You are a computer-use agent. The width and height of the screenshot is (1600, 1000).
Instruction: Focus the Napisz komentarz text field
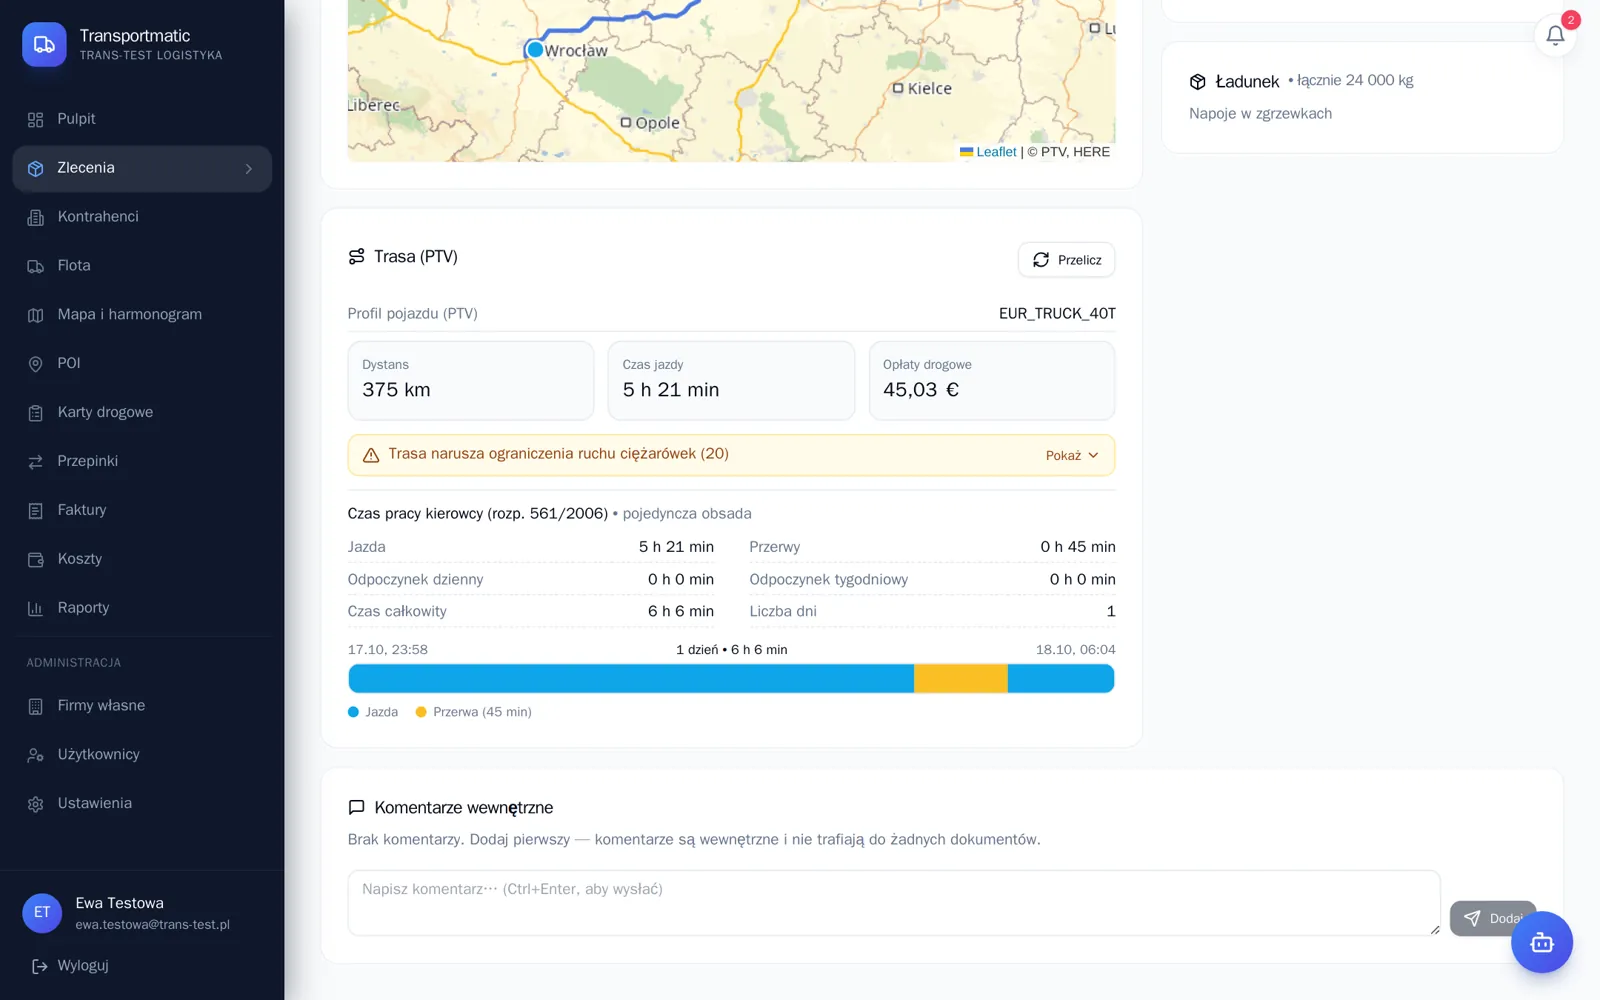pos(894,903)
